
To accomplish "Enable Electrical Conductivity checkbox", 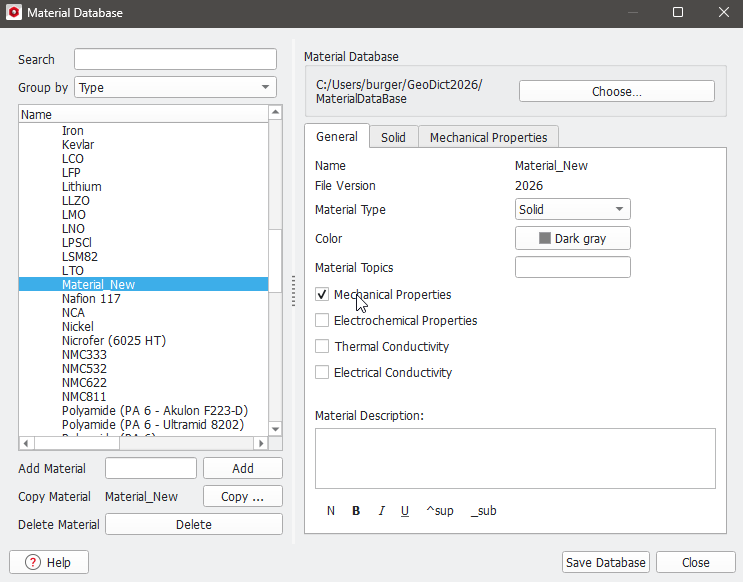I will (x=322, y=373).
